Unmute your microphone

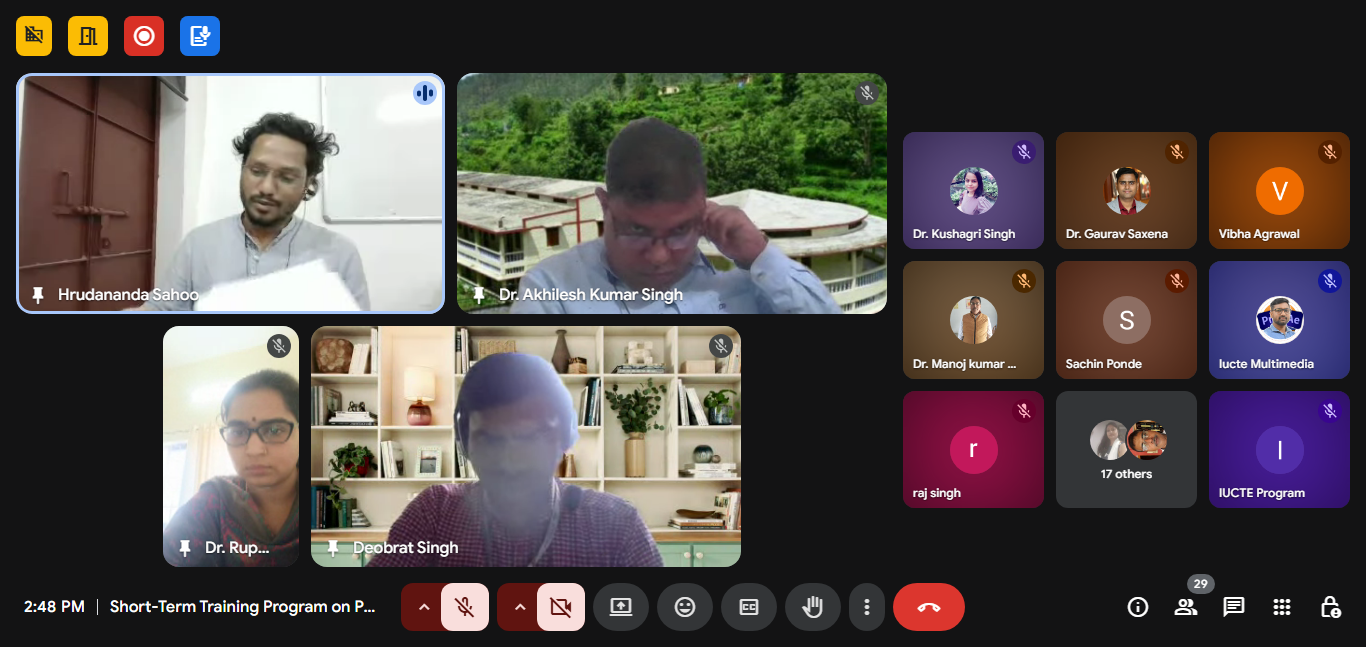click(x=464, y=607)
